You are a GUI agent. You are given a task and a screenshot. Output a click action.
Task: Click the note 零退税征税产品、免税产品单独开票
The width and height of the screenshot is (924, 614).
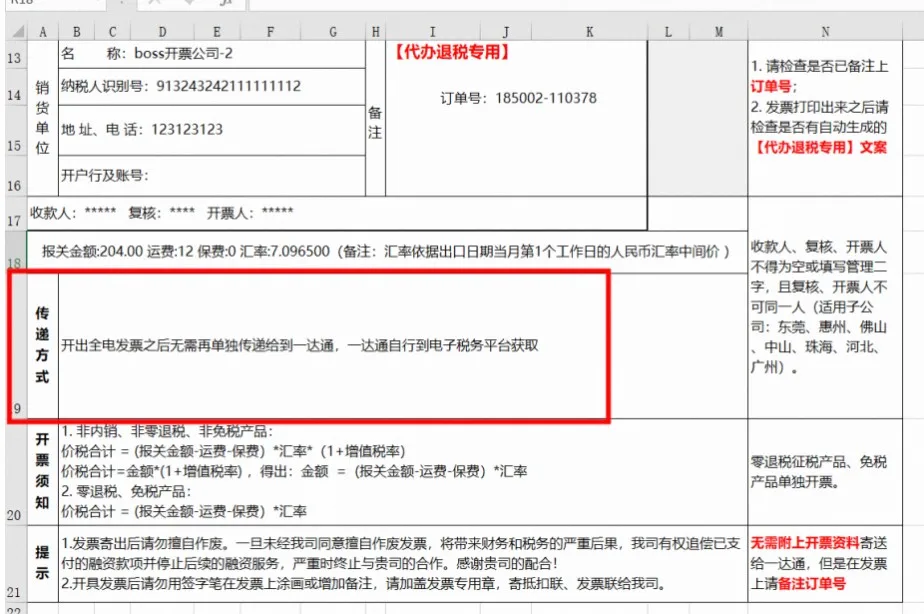coord(825,472)
